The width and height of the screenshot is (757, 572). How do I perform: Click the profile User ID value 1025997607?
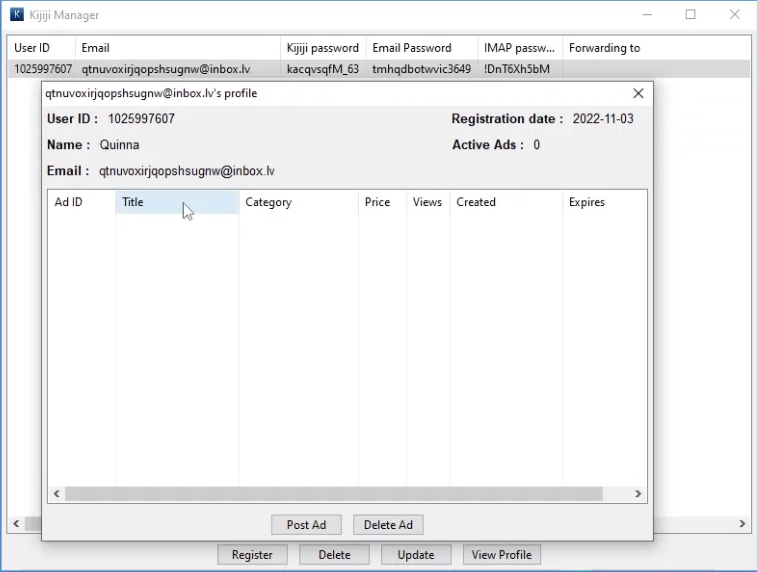tap(141, 119)
